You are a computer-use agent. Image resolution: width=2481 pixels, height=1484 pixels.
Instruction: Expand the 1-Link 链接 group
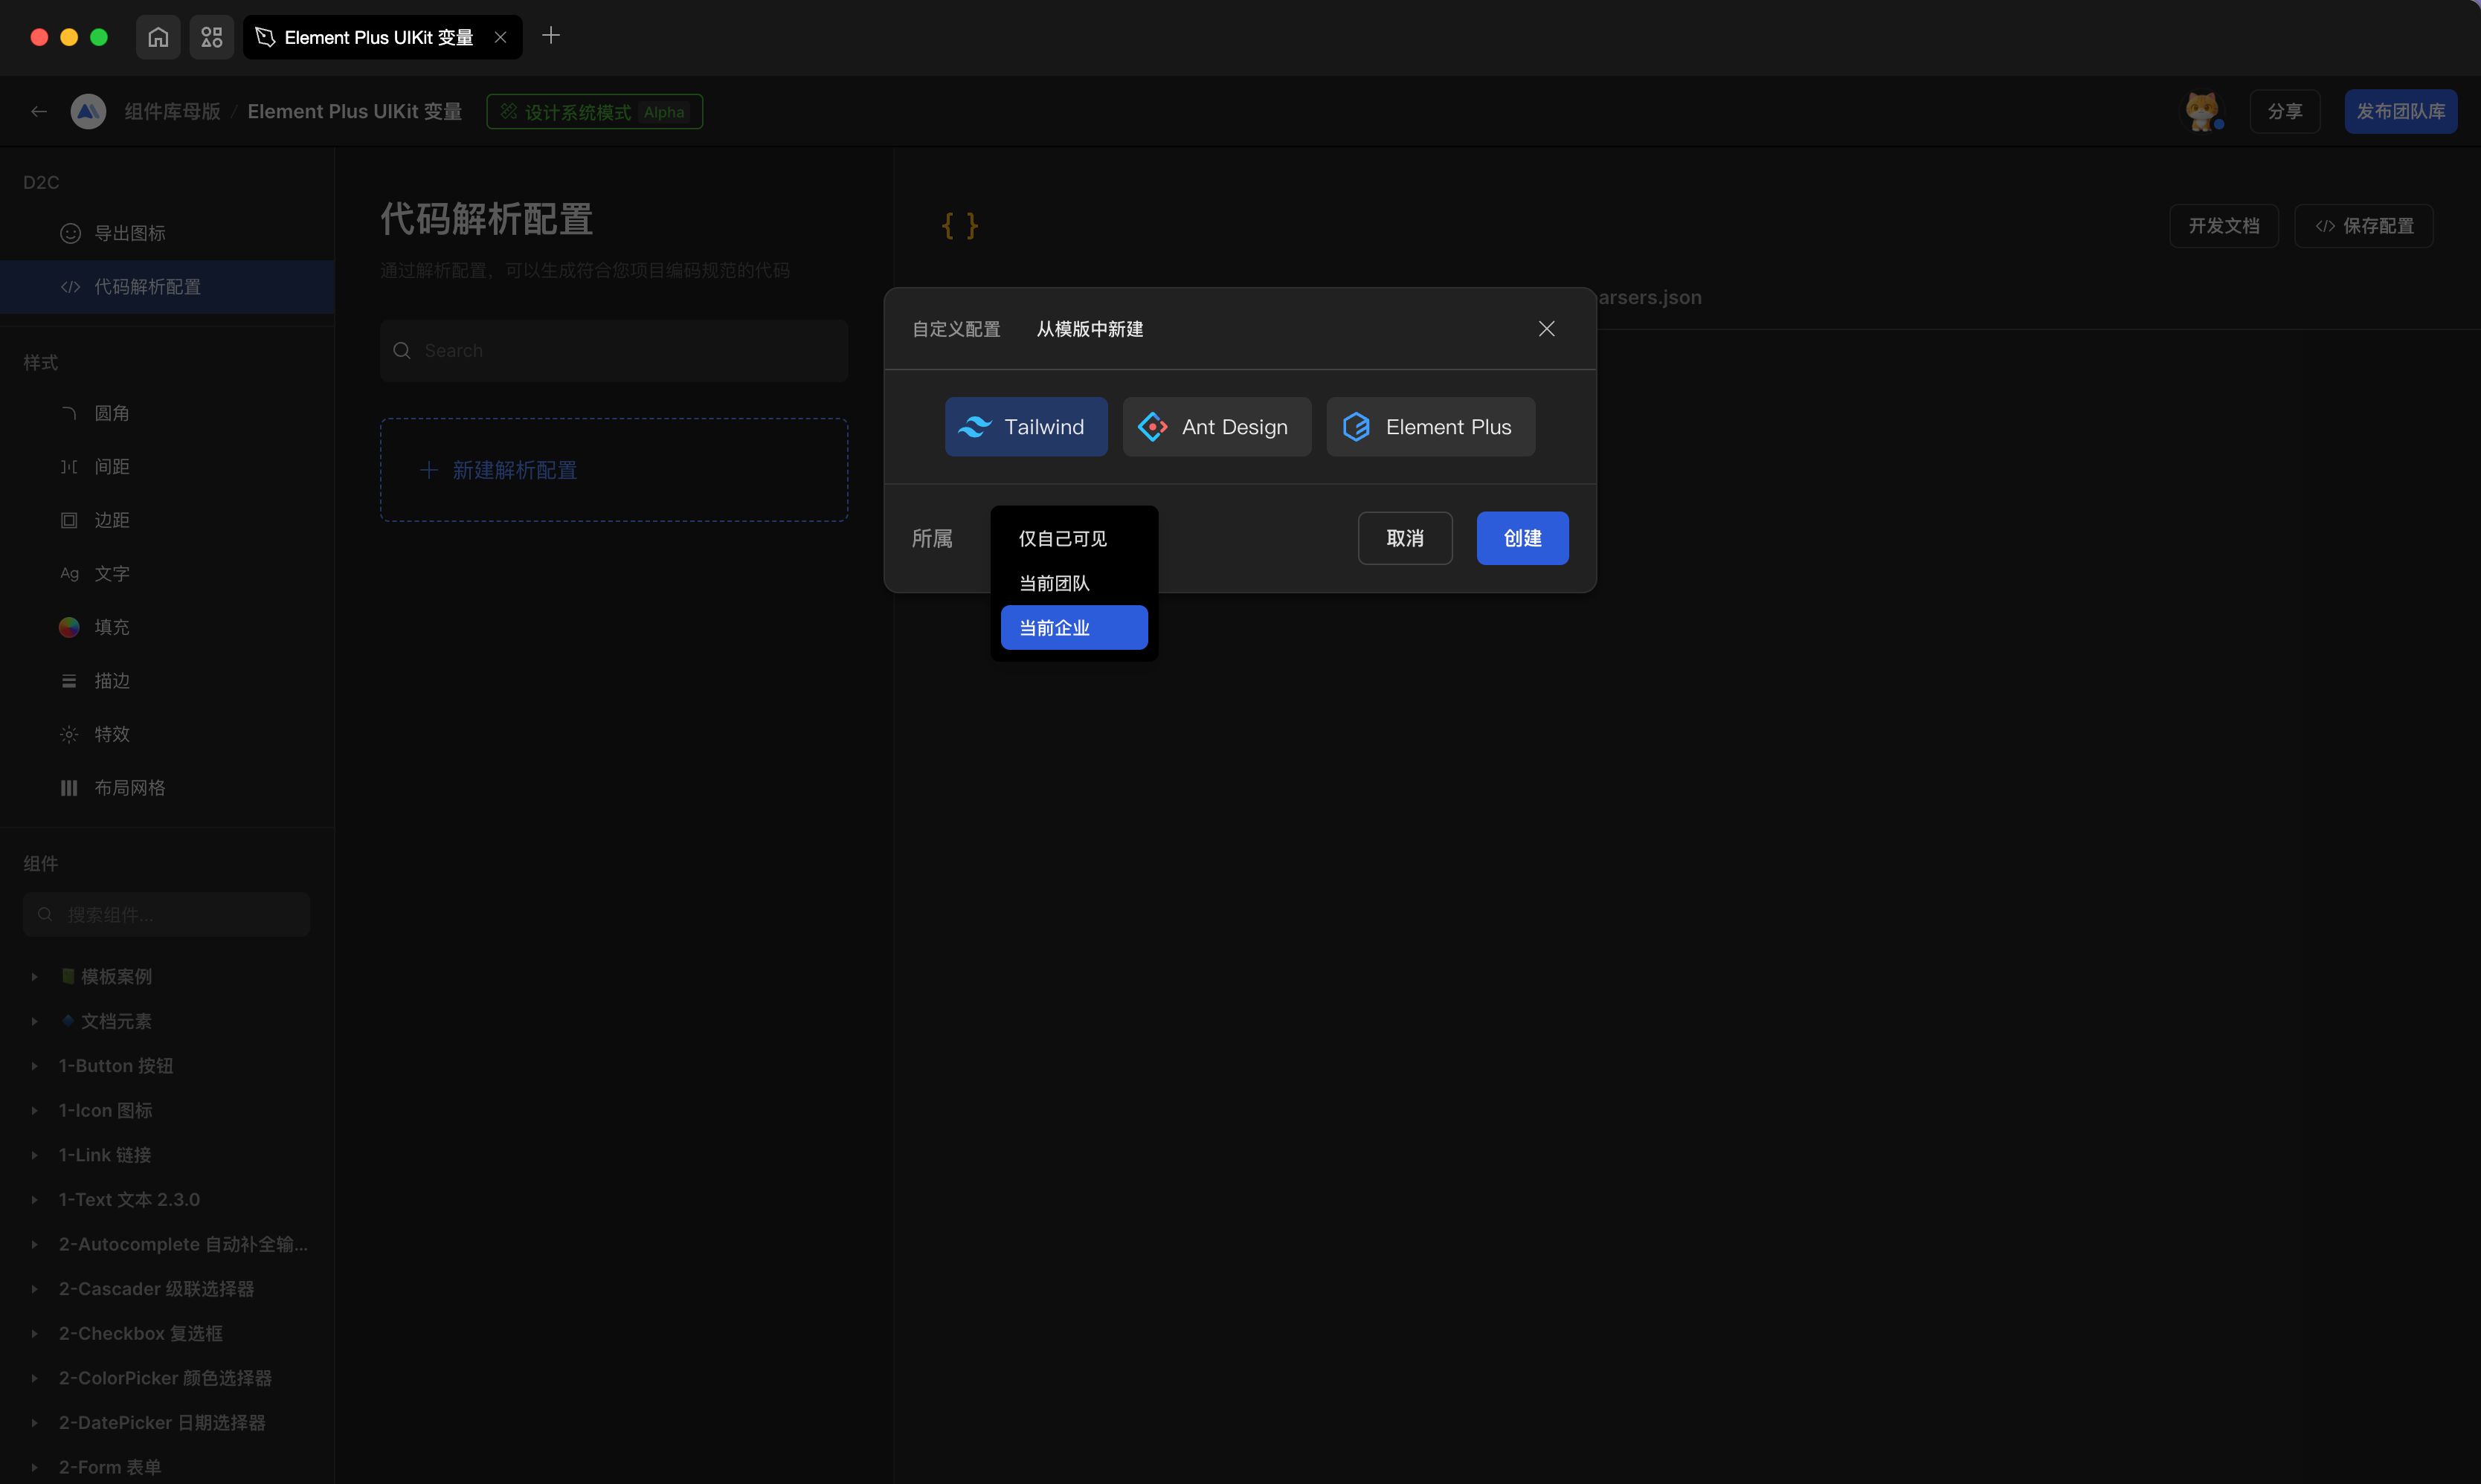point(34,1155)
